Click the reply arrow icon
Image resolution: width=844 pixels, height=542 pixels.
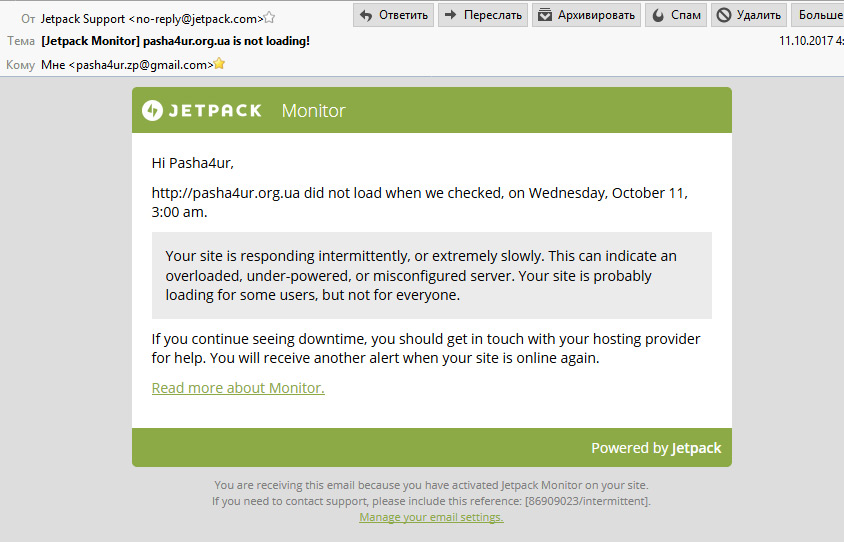coord(366,16)
